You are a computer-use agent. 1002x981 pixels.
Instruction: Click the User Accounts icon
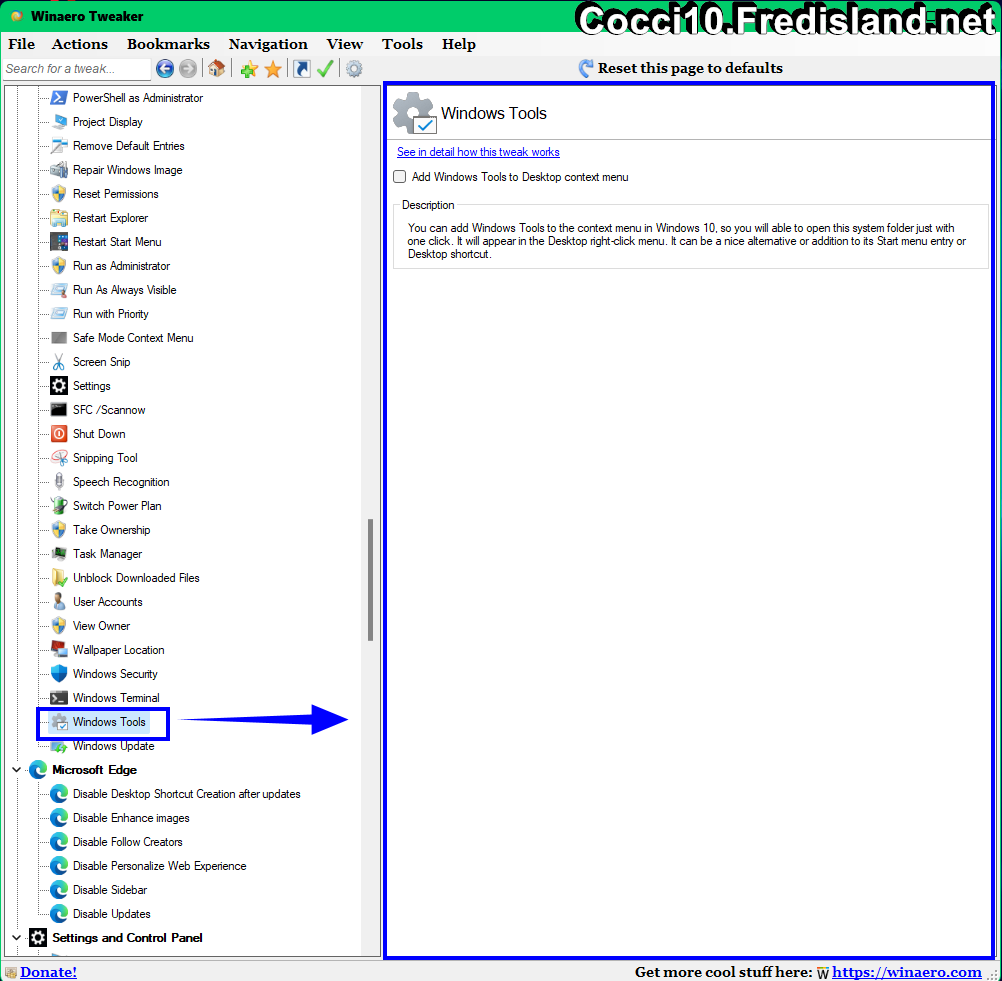(x=59, y=601)
